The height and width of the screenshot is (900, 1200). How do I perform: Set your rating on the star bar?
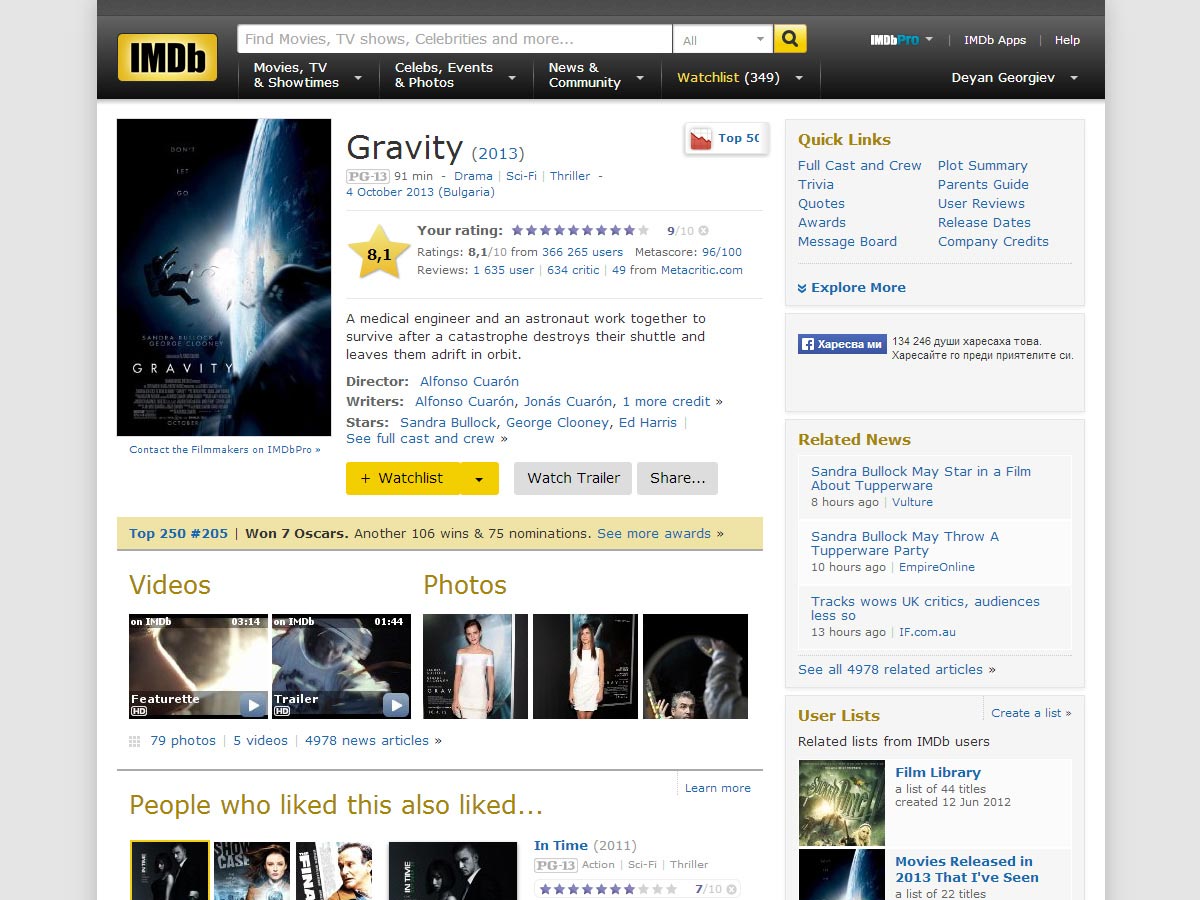(580, 231)
